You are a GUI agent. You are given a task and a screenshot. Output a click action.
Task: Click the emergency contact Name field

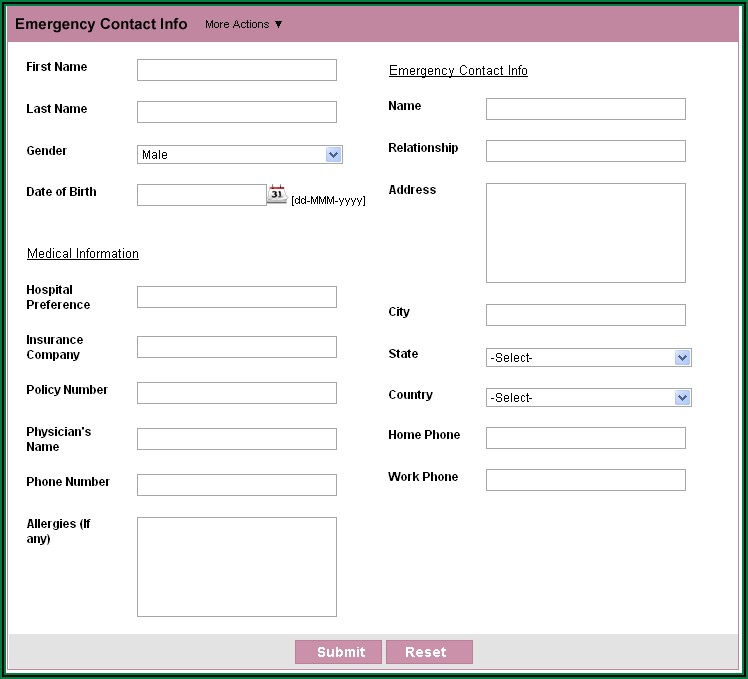tap(585, 109)
